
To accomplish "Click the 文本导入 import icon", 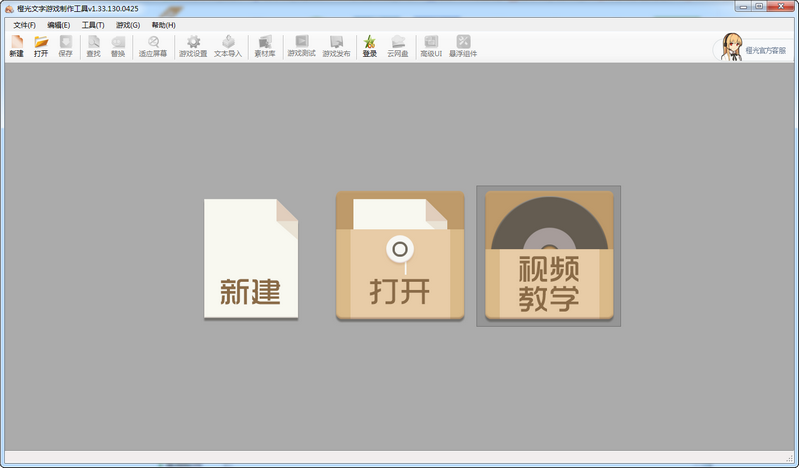I will coord(228,46).
